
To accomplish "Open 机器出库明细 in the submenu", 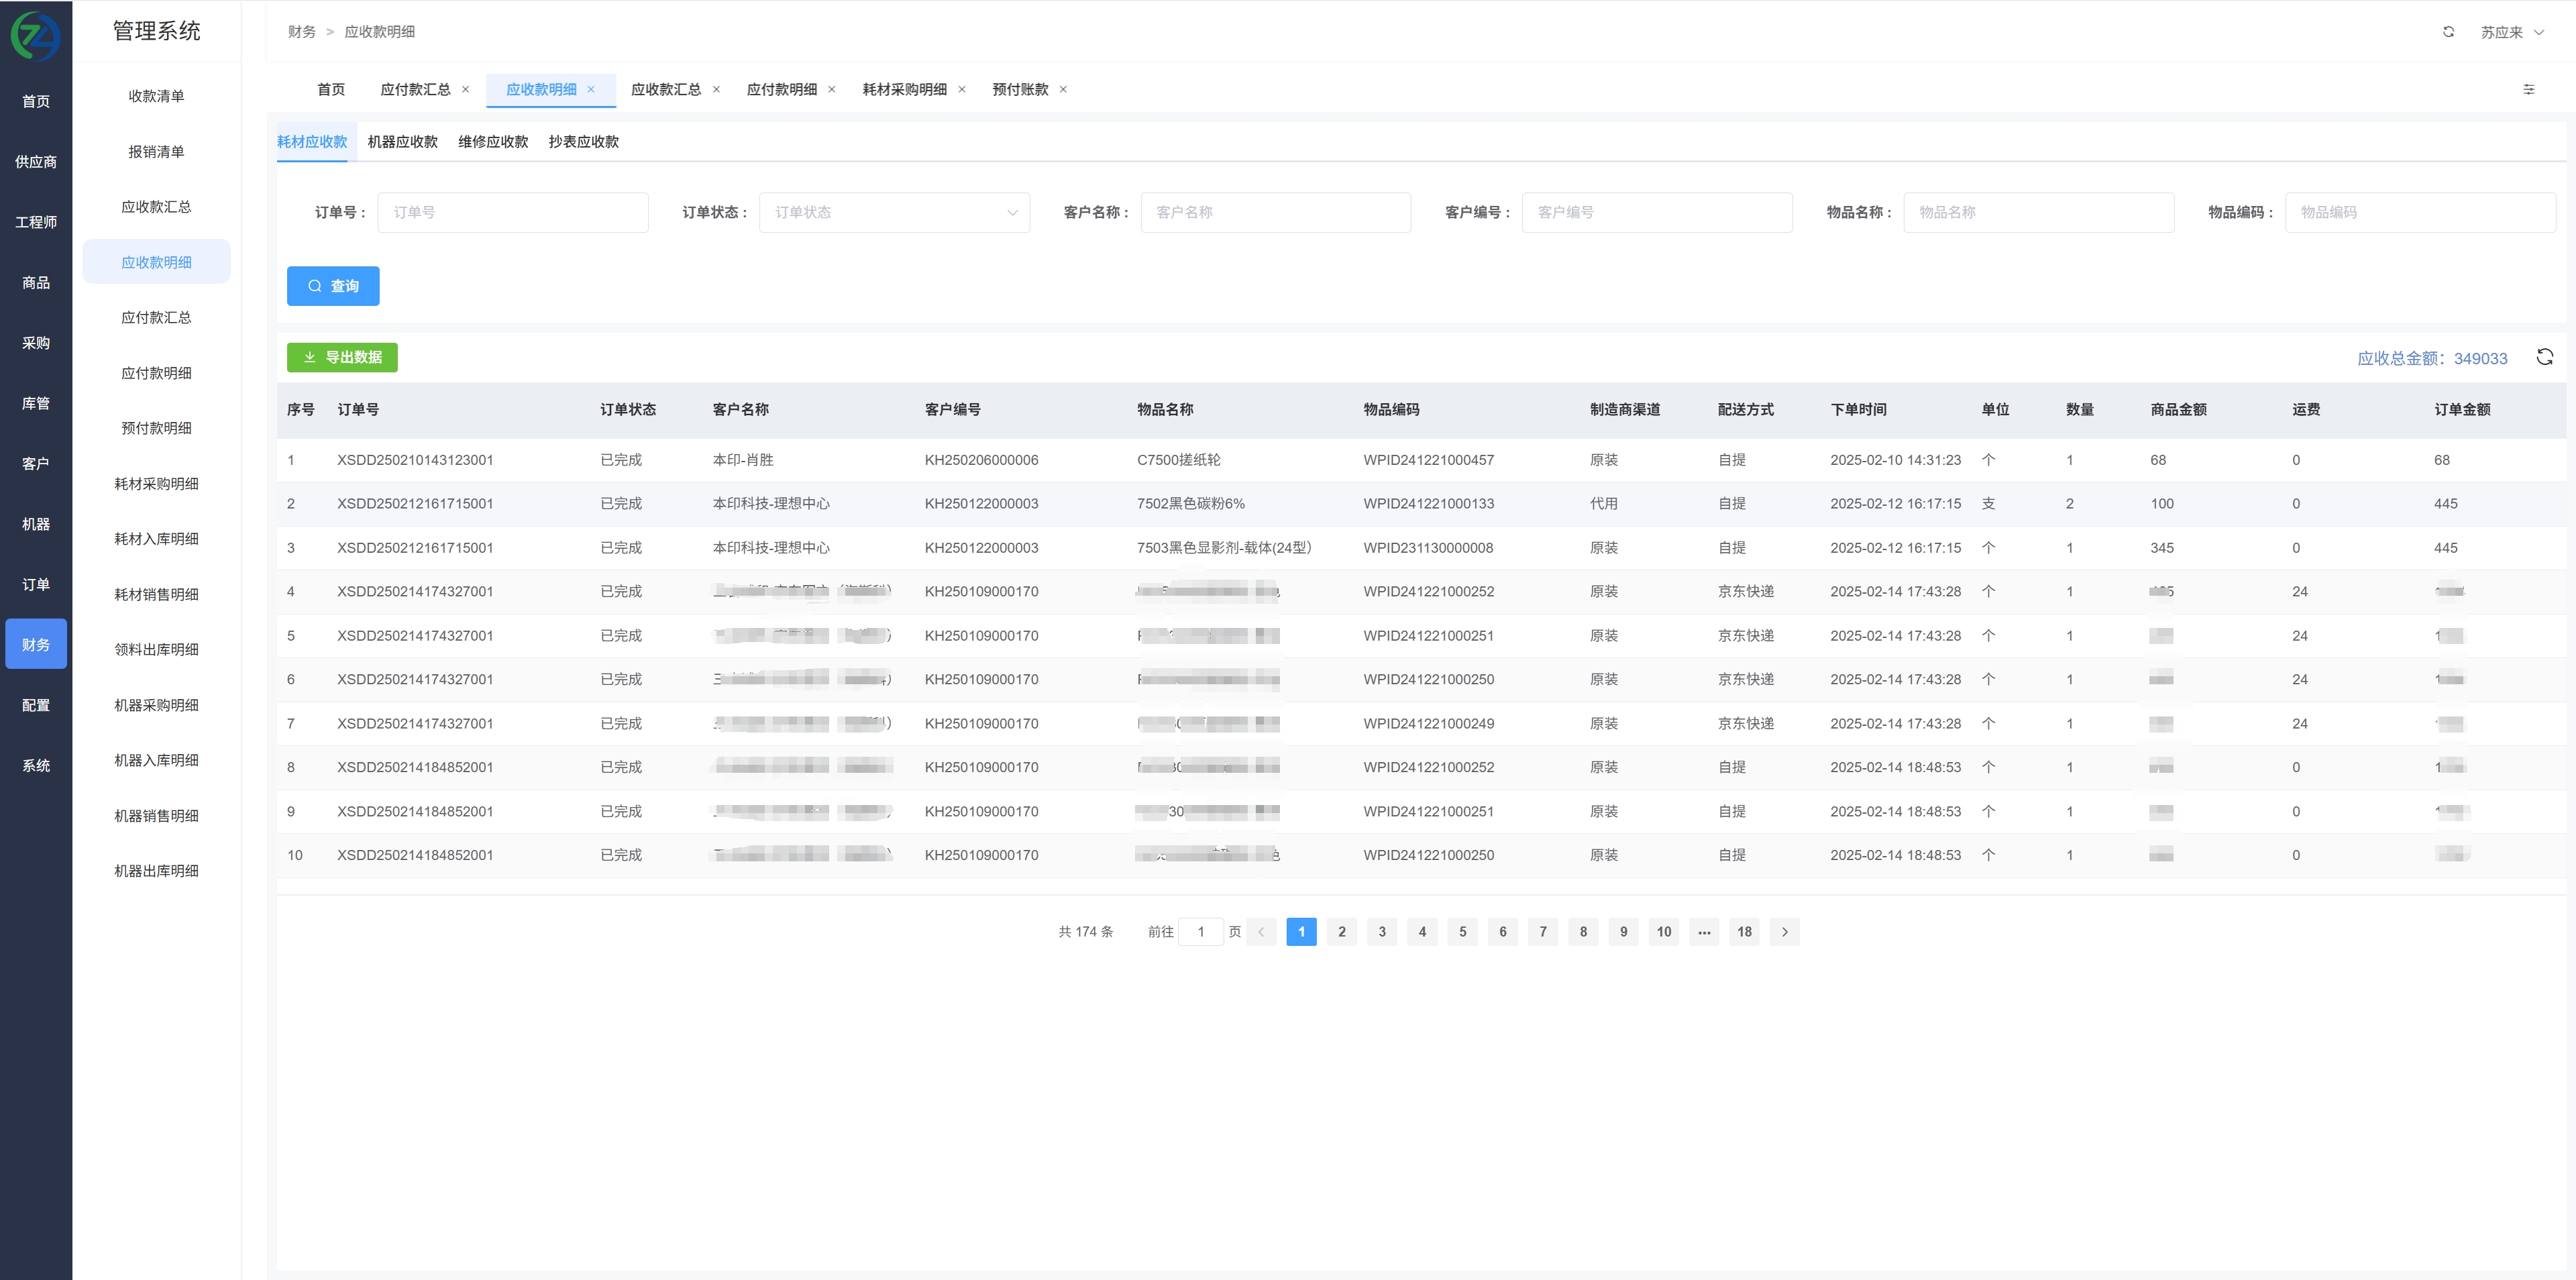I will point(156,871).
